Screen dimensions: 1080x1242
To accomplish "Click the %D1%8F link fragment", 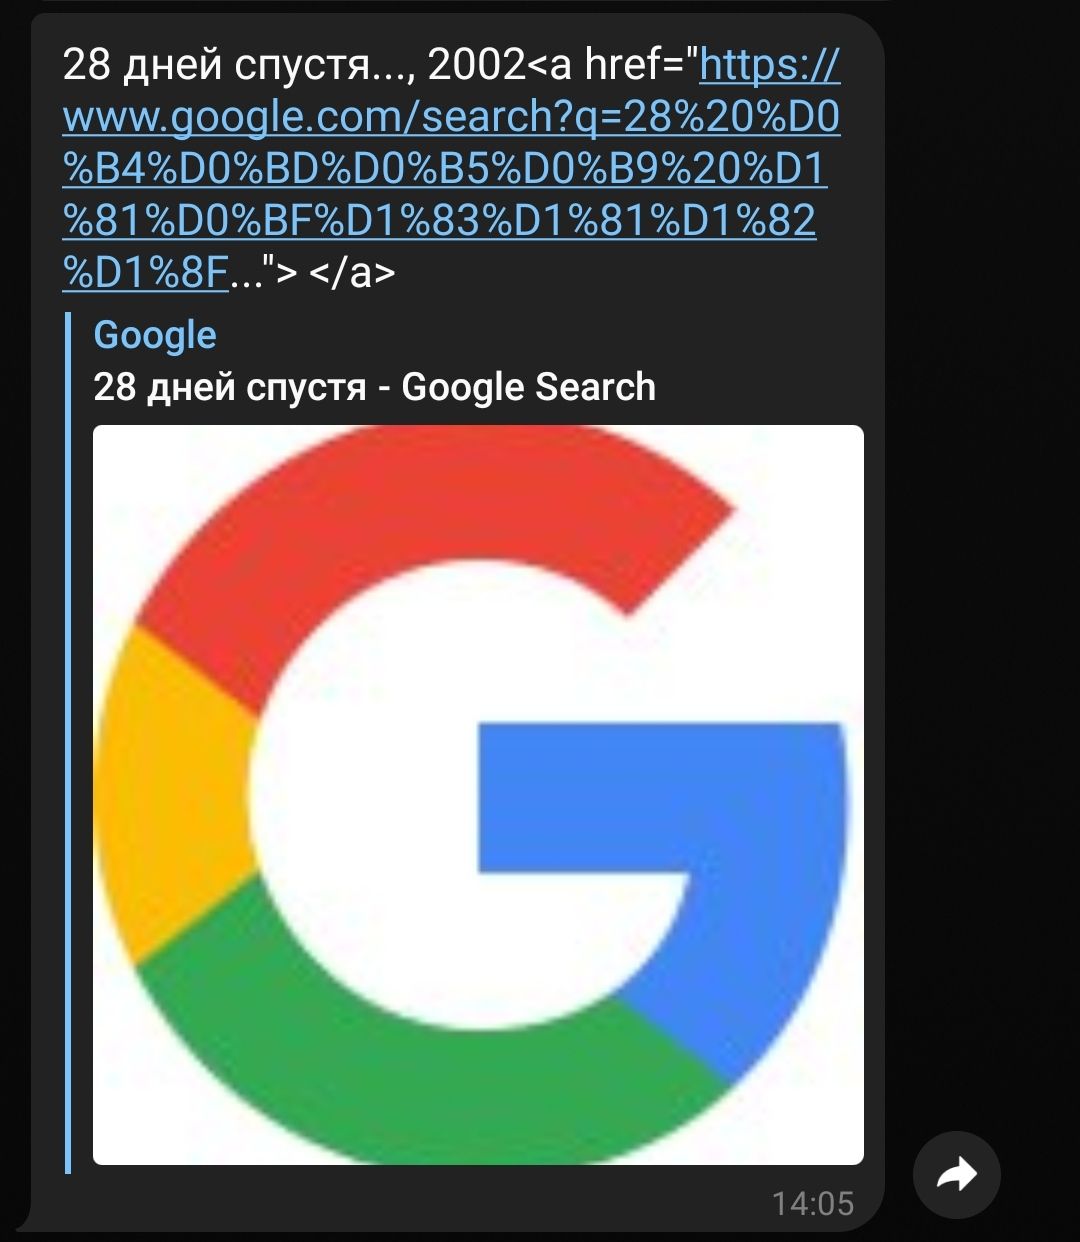I will point(146,271).
